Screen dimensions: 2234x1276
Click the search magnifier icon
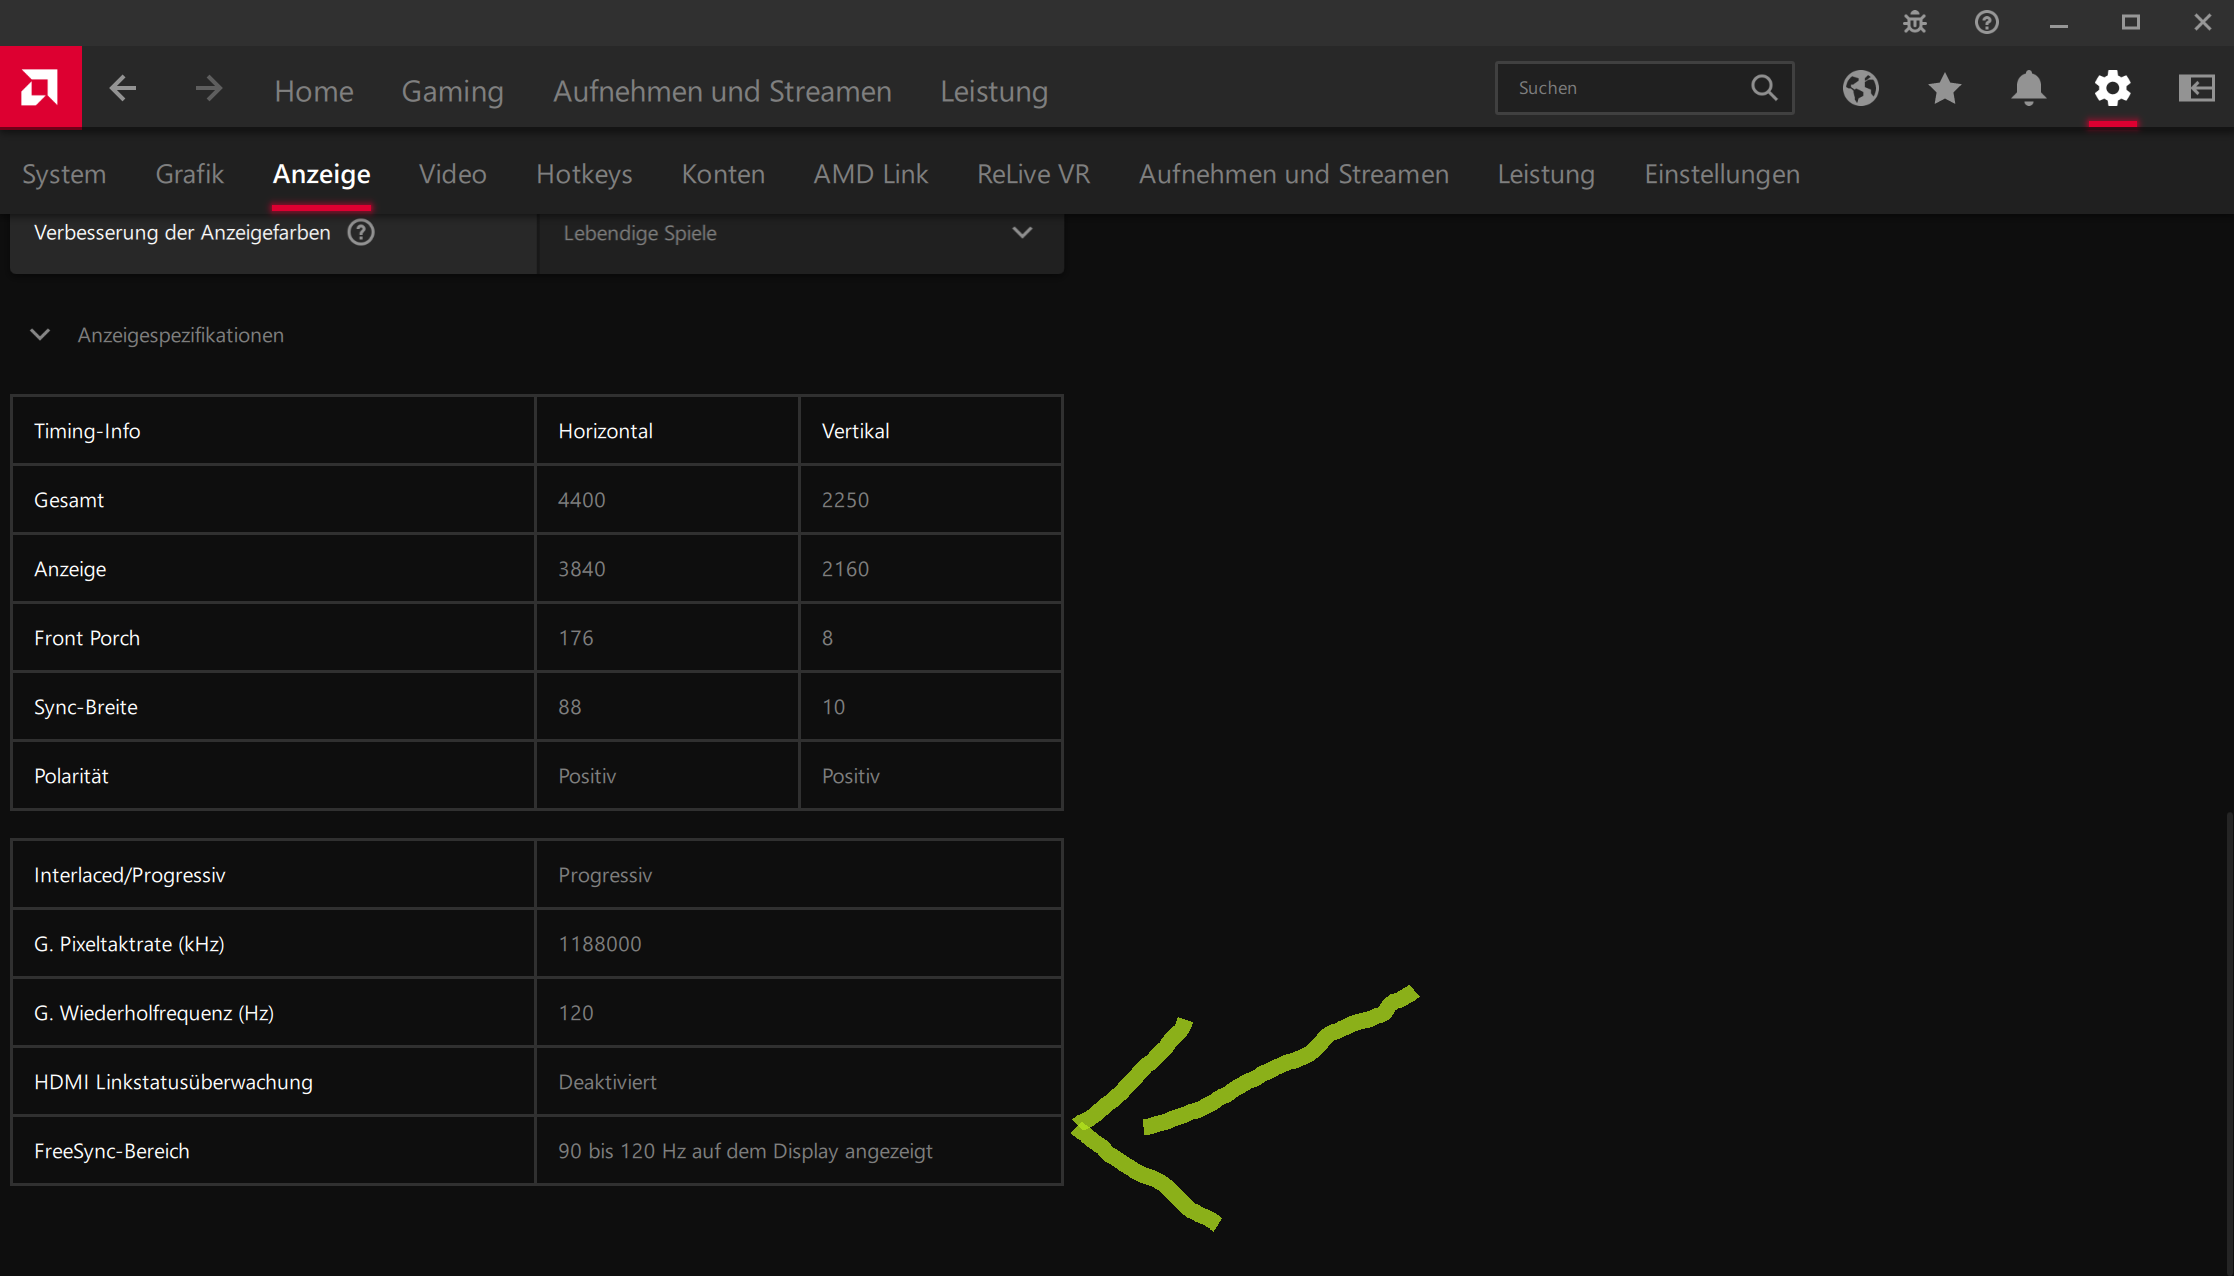pyautogui.click(x=1764, y=88)
